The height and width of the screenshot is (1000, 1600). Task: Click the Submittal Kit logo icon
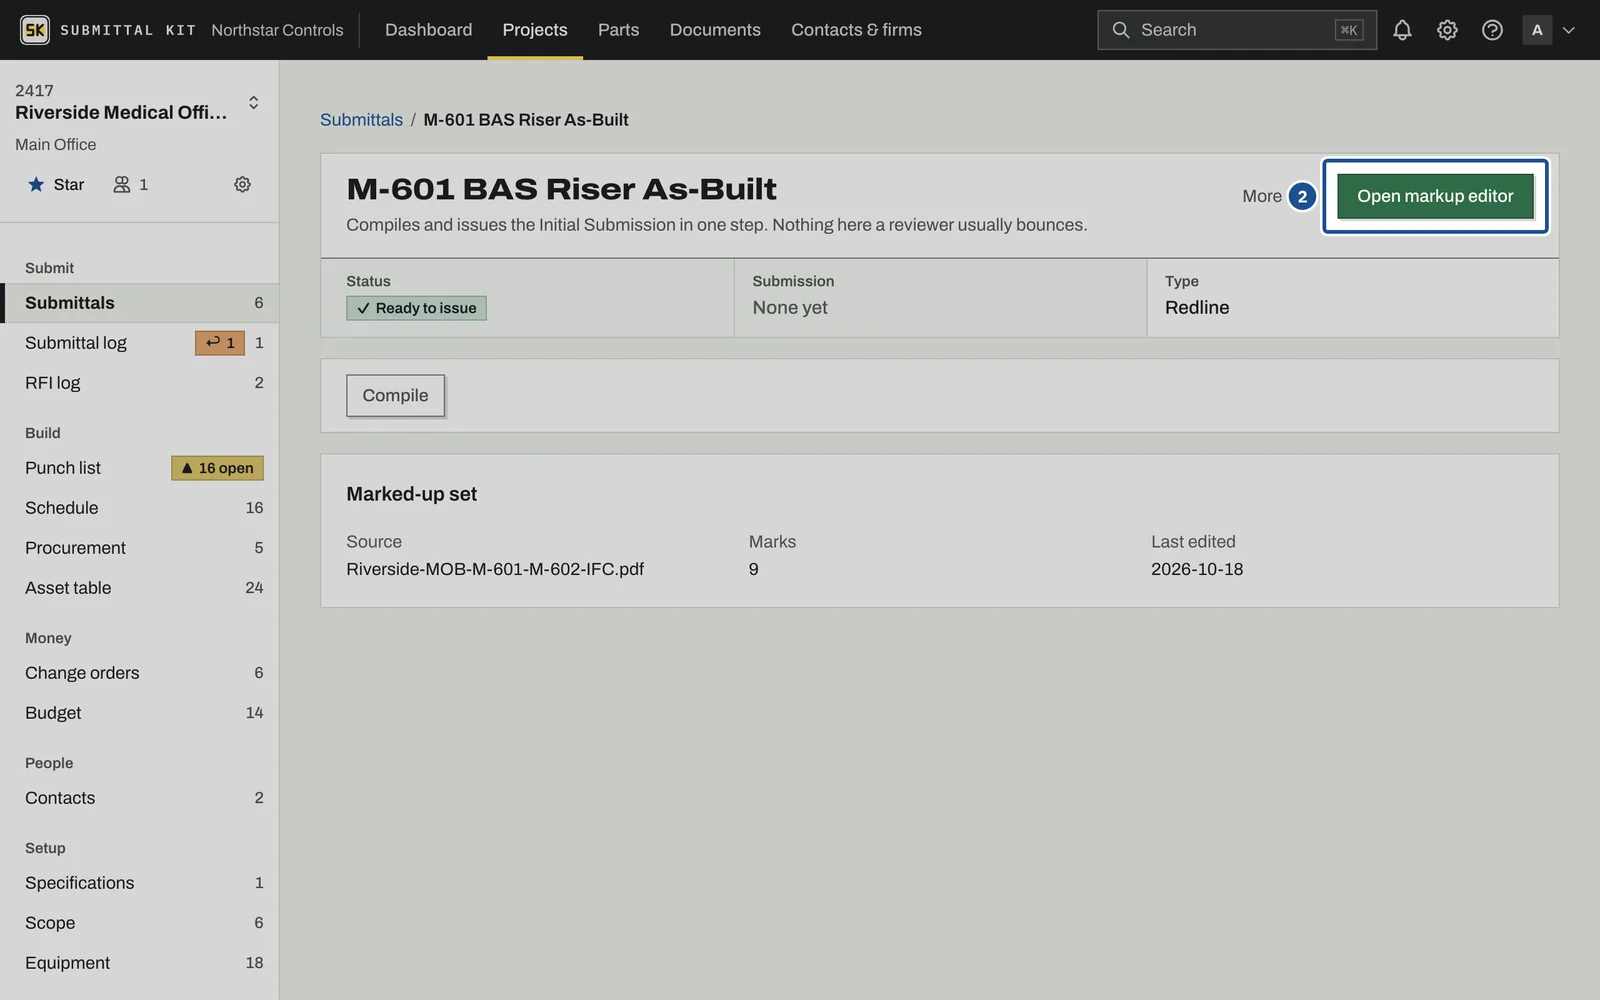click(35, 30)
